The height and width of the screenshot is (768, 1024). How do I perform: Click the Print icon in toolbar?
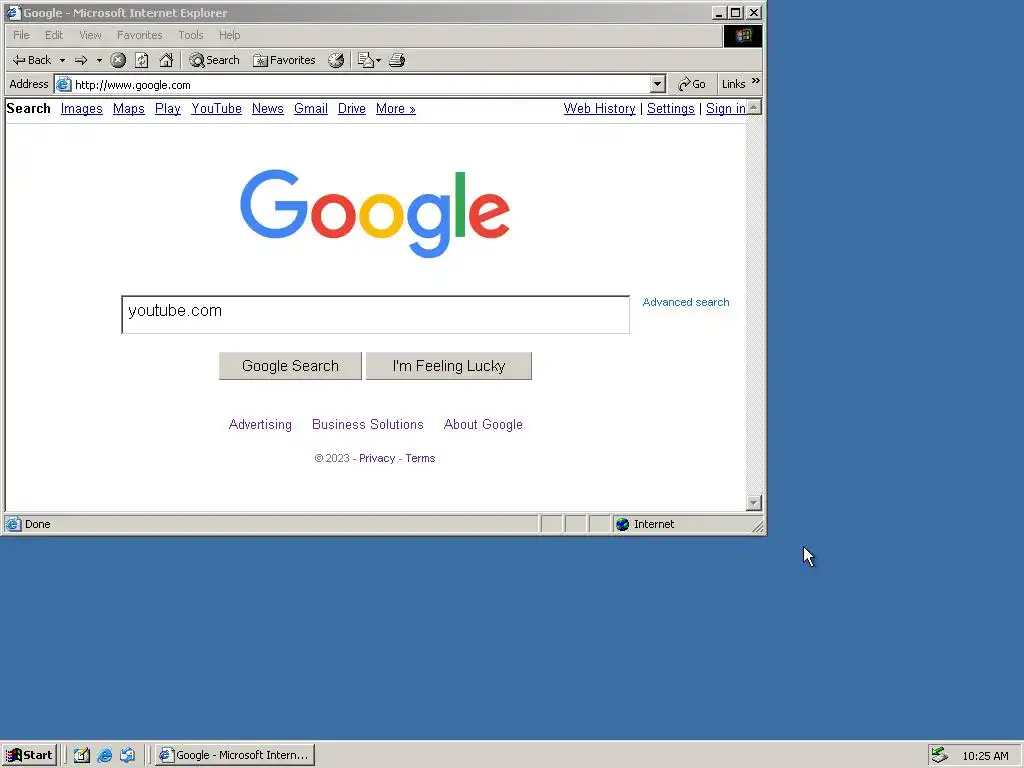[397, 60]
